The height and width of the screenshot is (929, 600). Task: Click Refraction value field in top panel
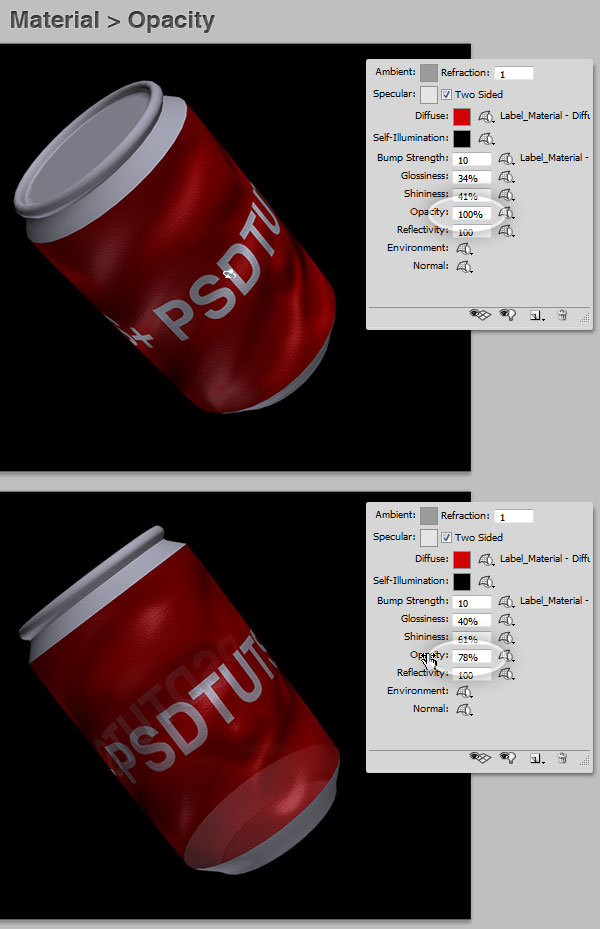(514, 73)
